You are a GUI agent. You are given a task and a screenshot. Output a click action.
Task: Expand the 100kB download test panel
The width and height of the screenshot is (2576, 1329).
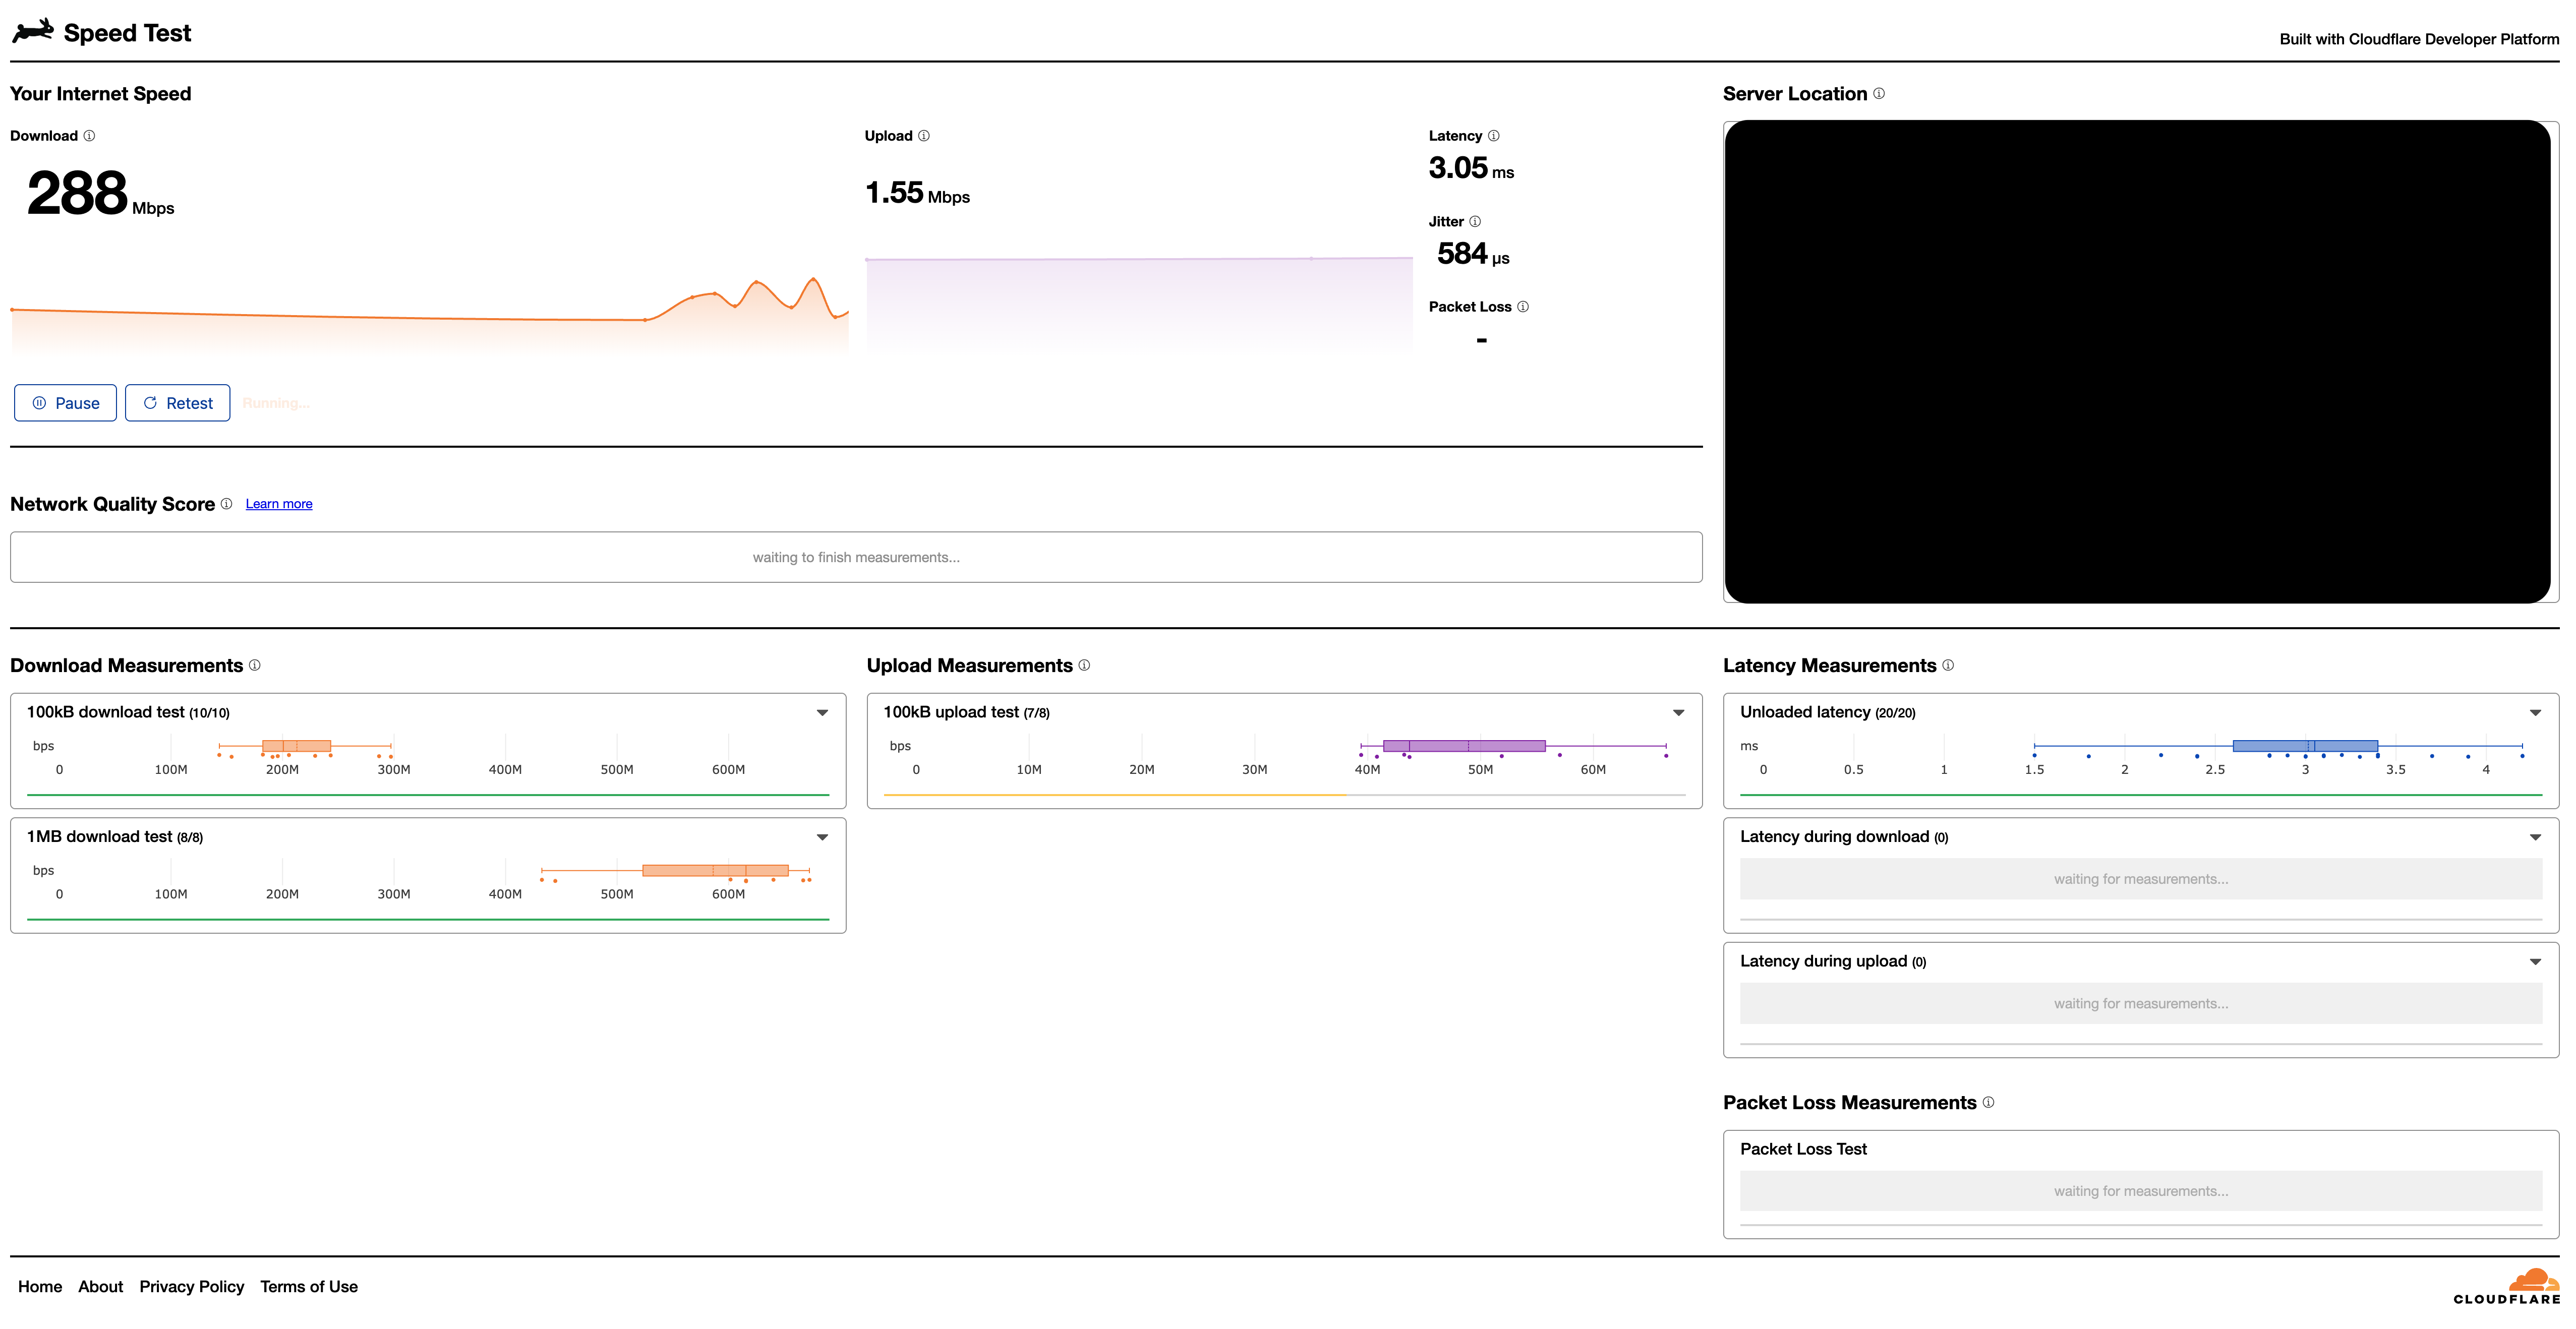(822, 713)
